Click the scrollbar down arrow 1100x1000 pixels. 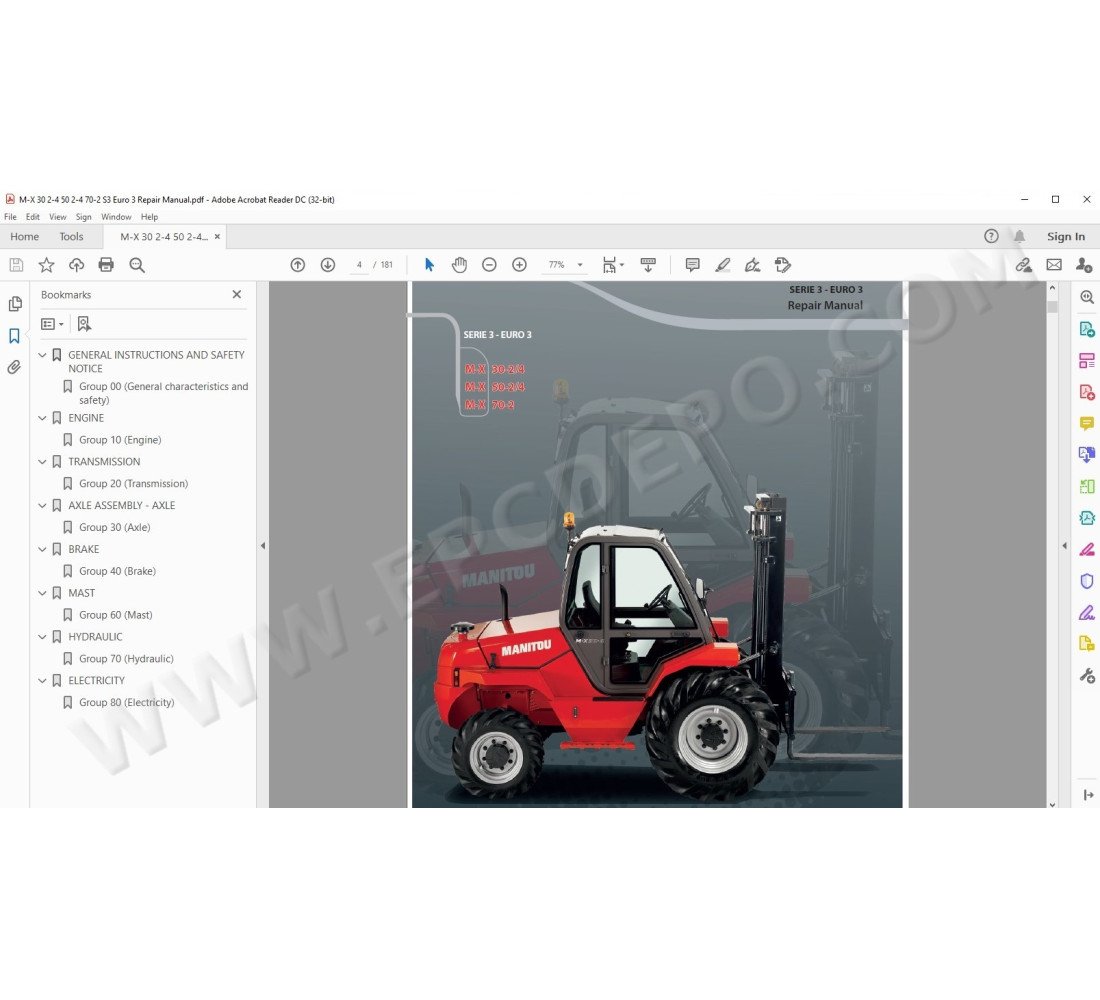pyautogui.click(x=1052, y=804)
